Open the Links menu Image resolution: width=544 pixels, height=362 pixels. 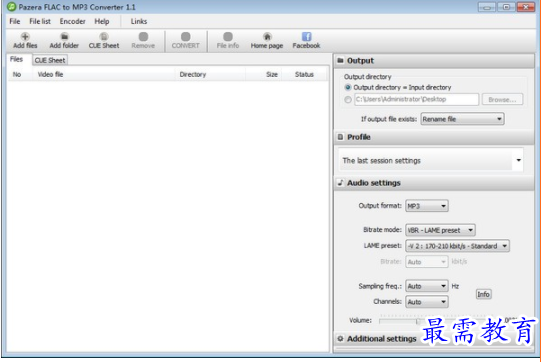pyautogui.click(x=139, y=22)
